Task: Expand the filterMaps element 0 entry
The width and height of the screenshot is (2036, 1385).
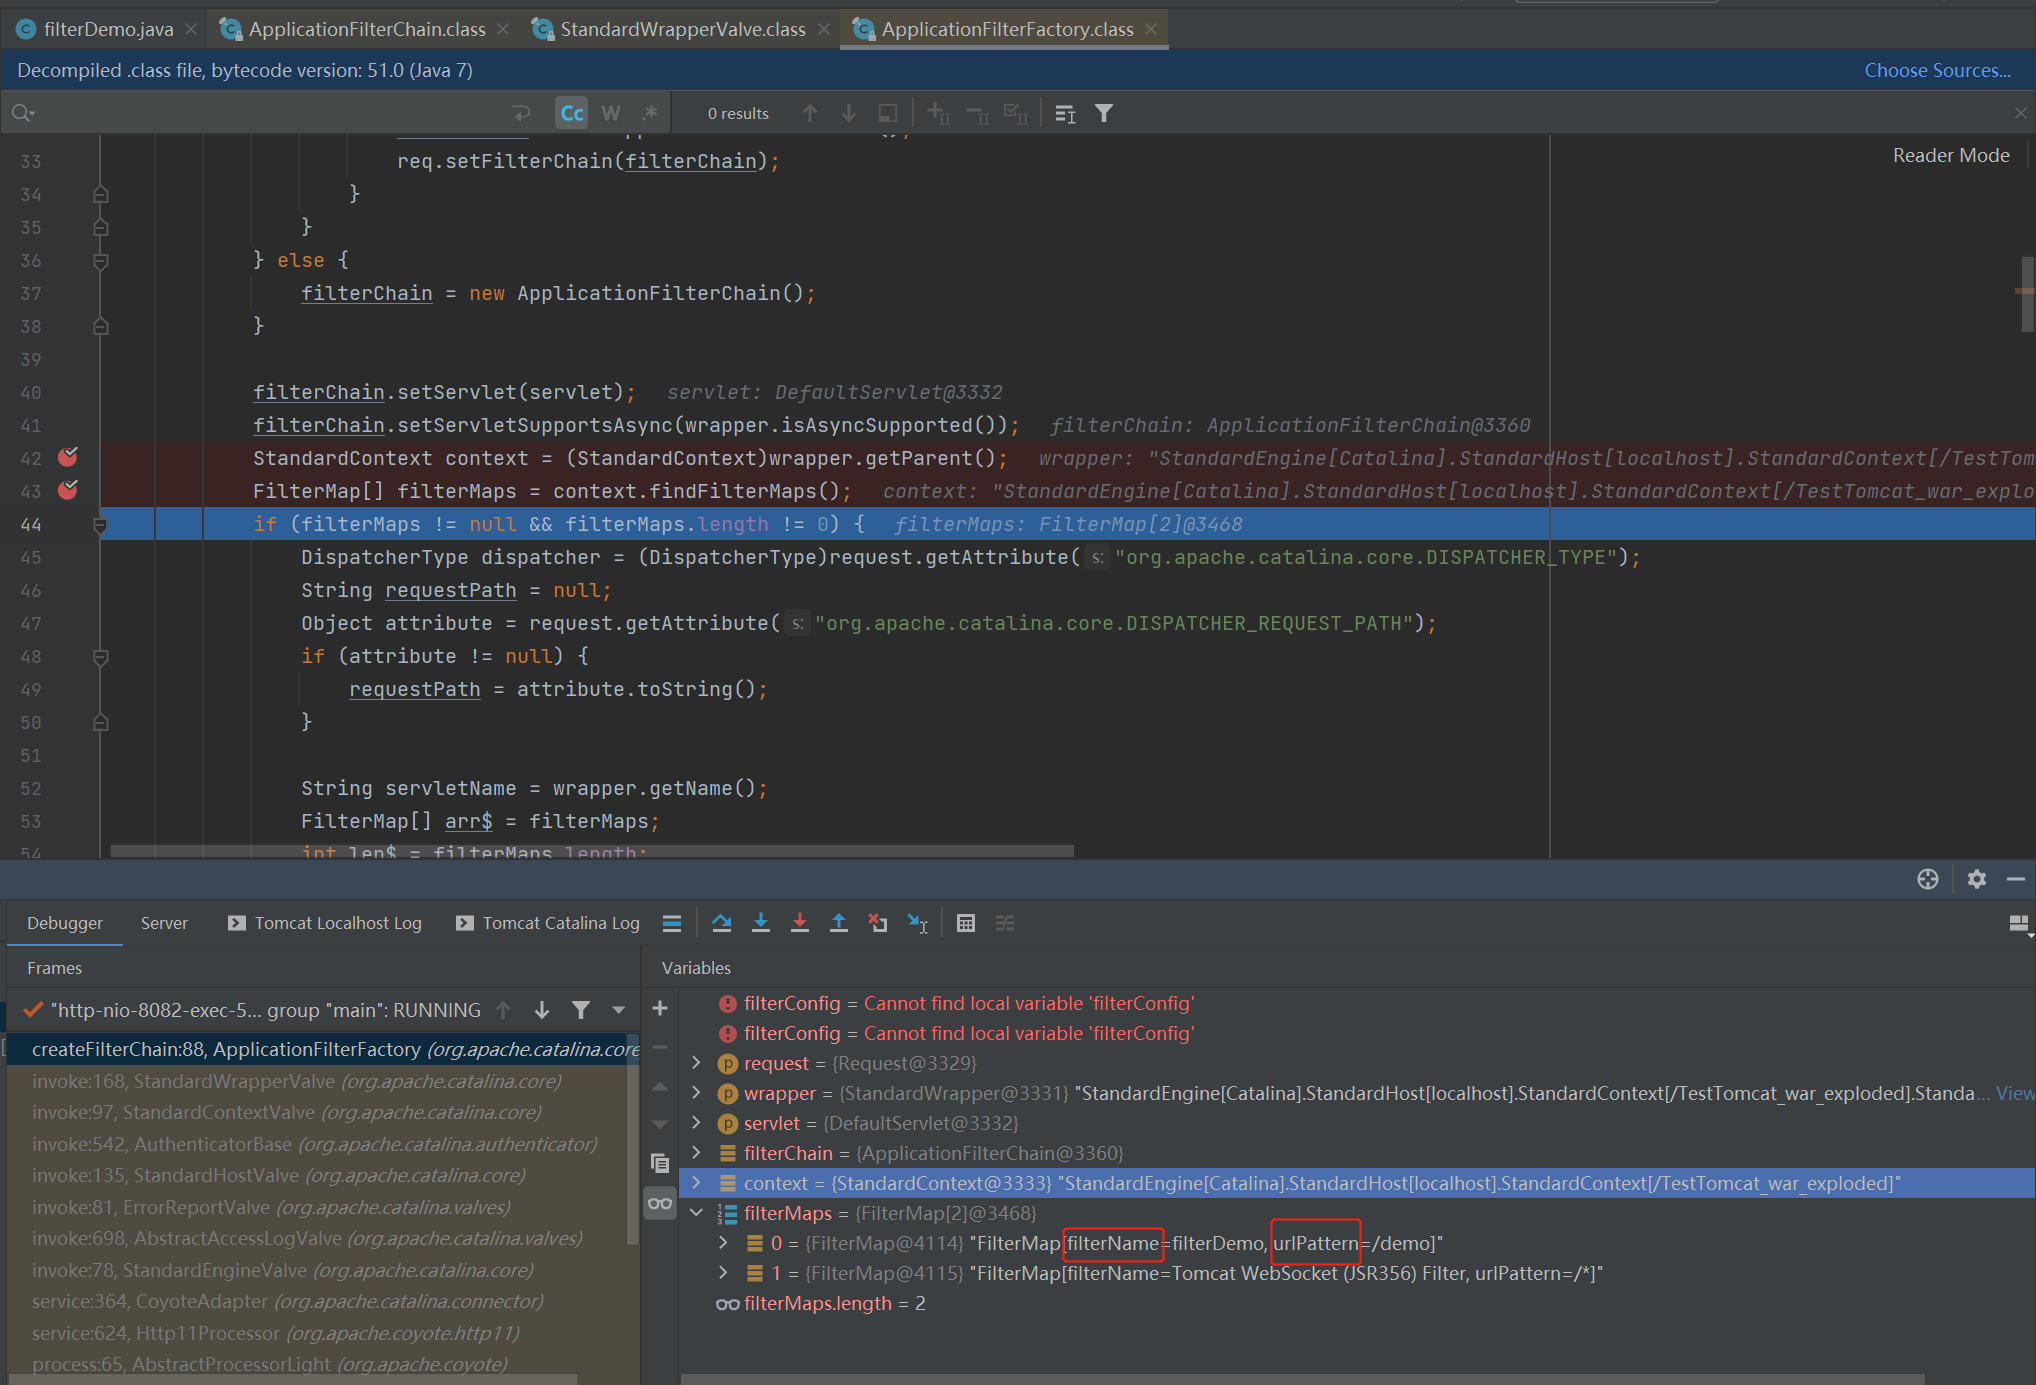Action: coord(723,1243)
